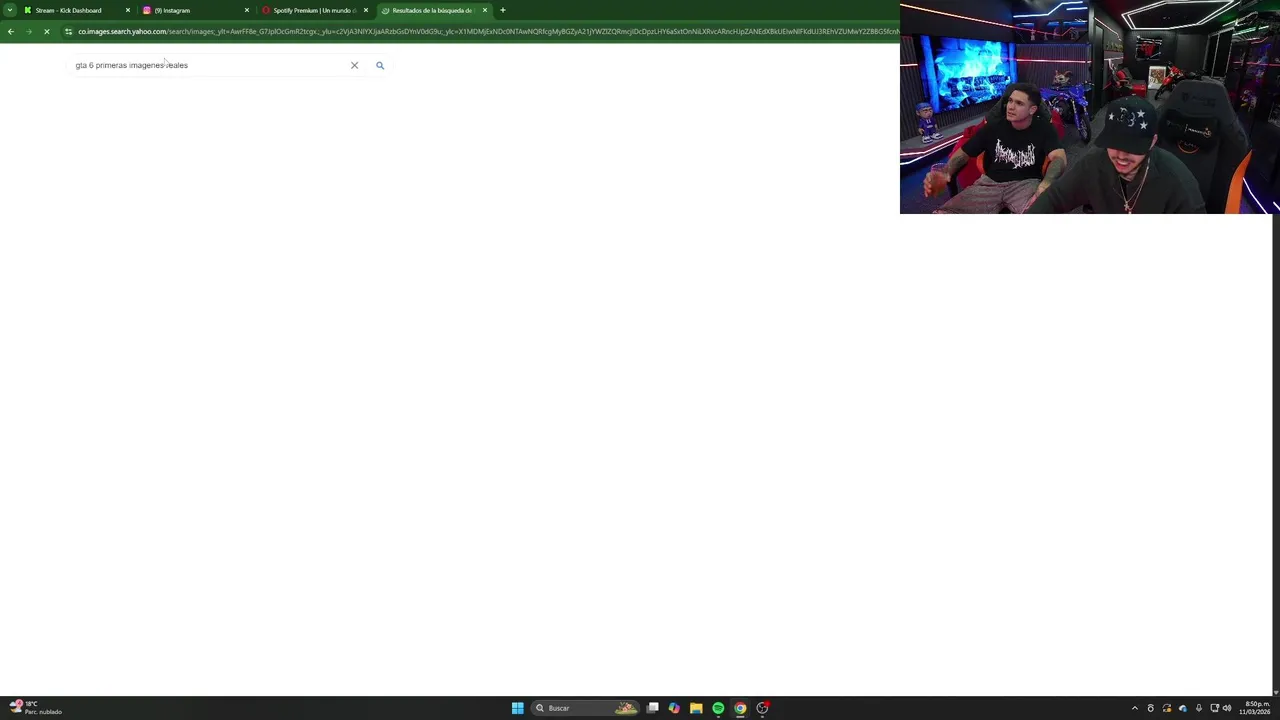Close the Spotify Premium tab
The image size is (1280, 720).
[x=366, y=10]
